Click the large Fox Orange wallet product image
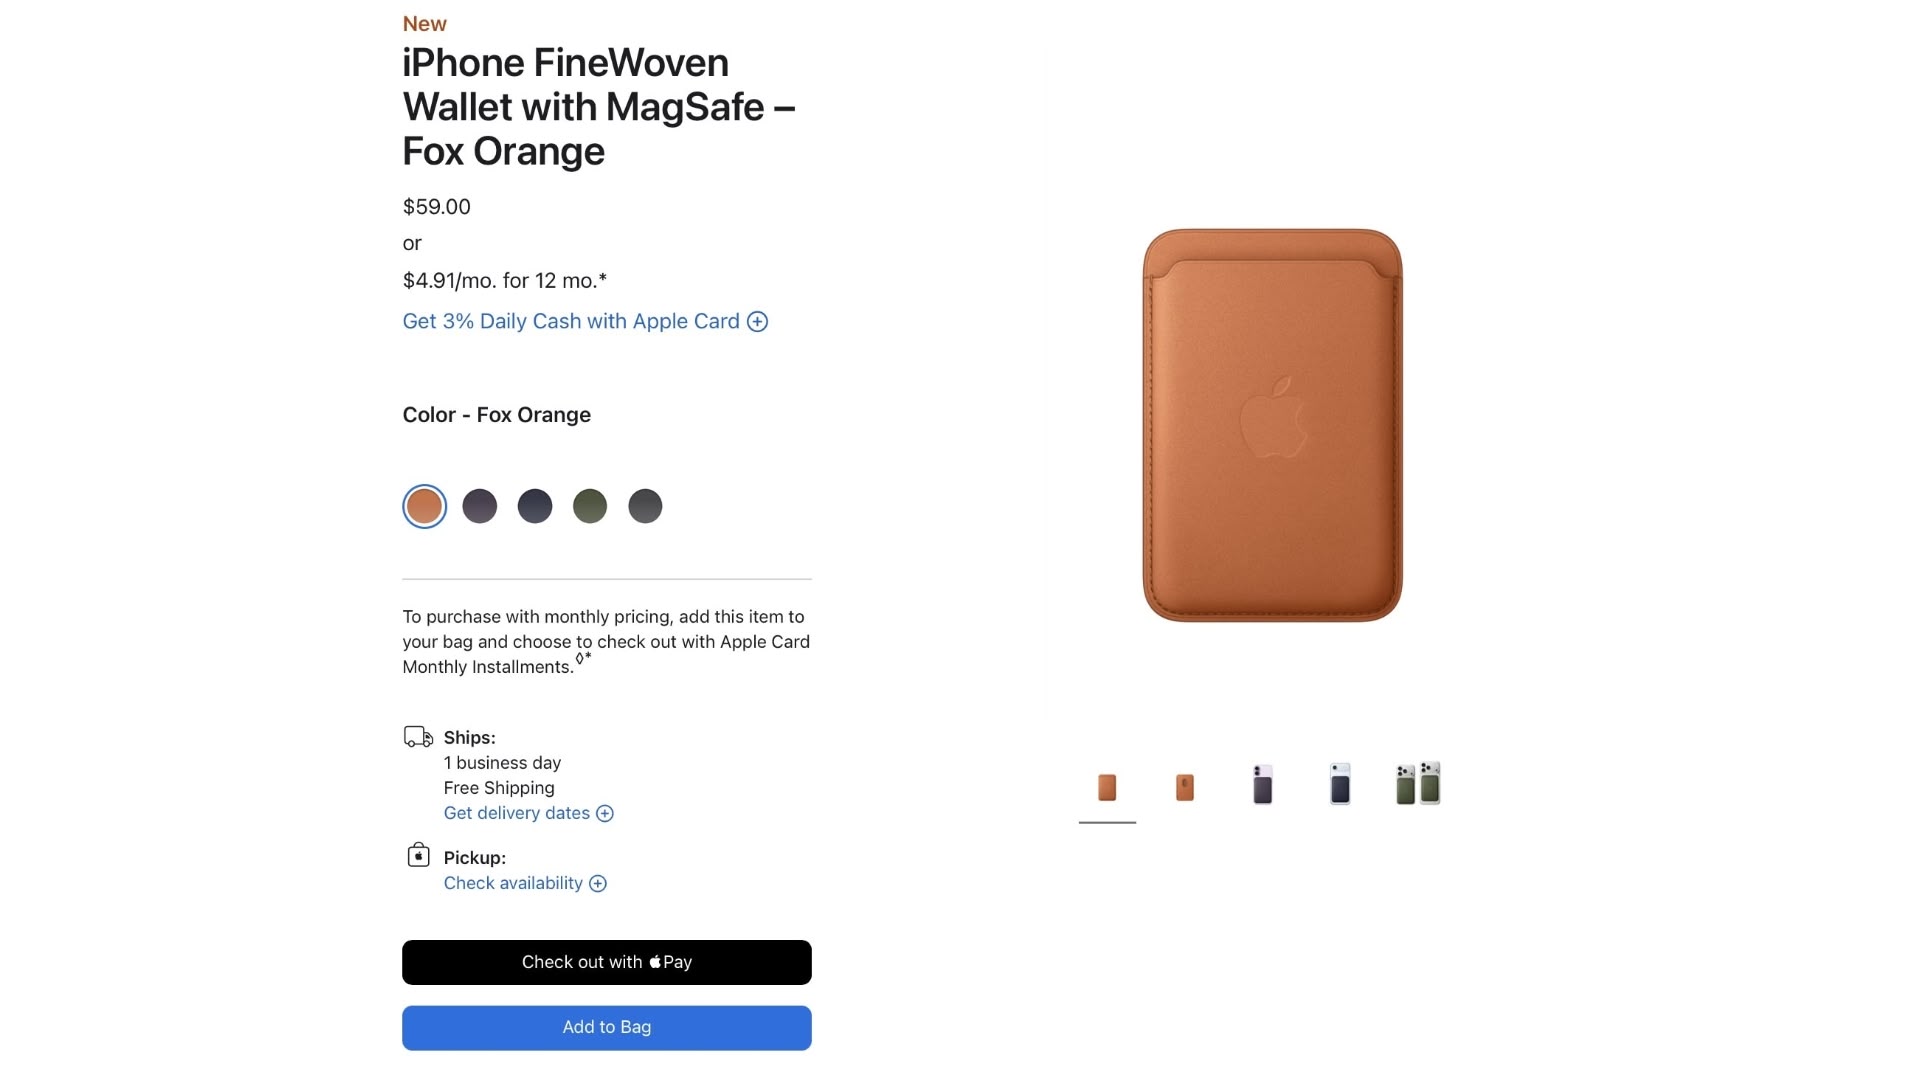Viewport: 1920px width, 1080px height. pyautogui.click(x=1272, y=425)
